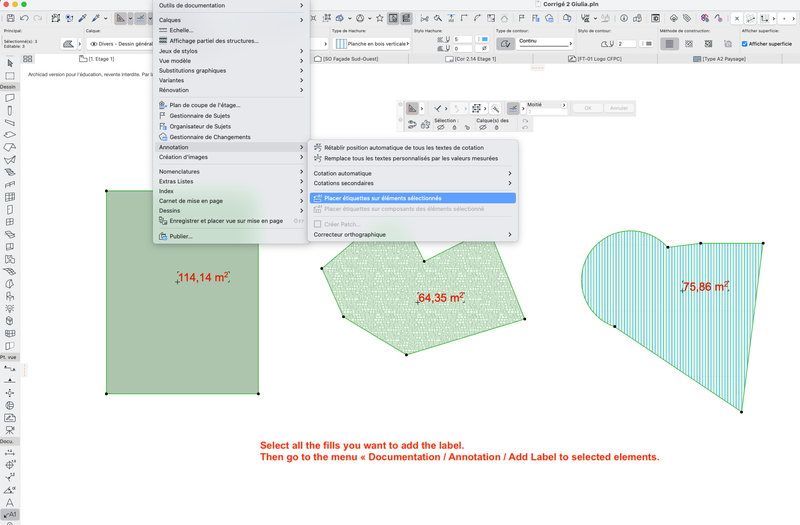
Task: Select the eyedropper pick-up parameters tool
Action: tap(82, 18)
